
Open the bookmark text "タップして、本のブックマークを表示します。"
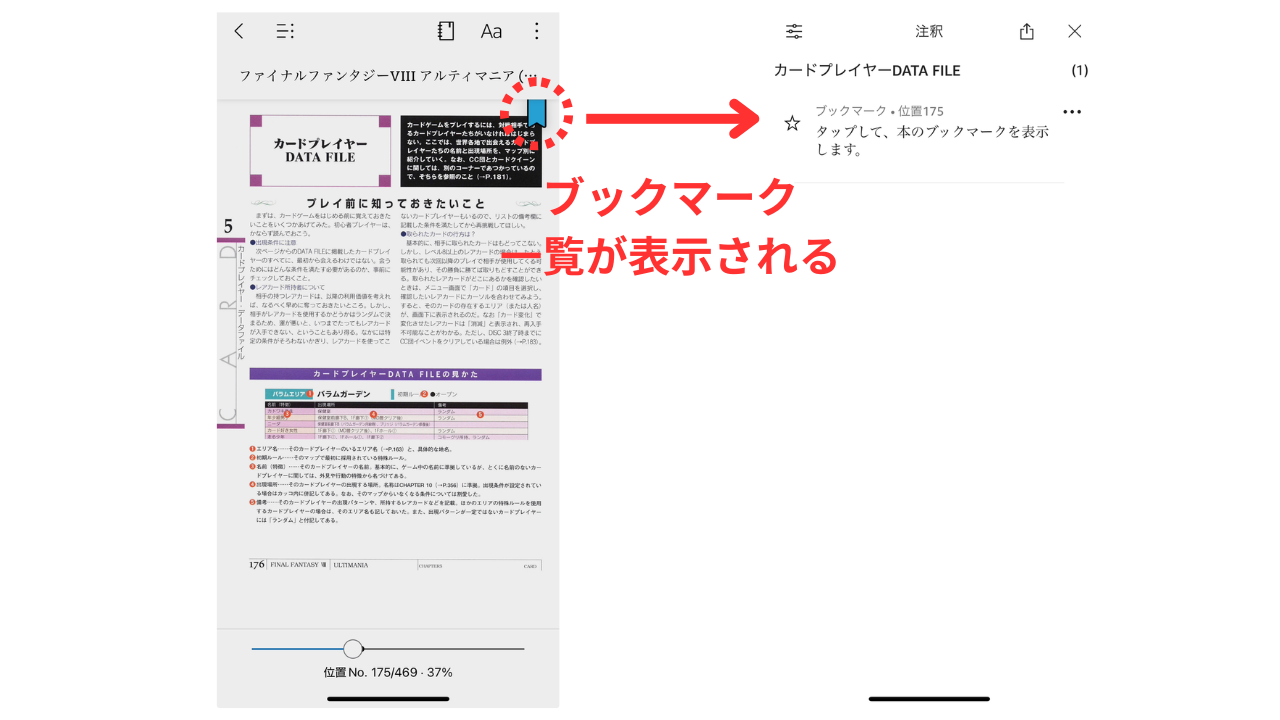[x=932, y=141]
